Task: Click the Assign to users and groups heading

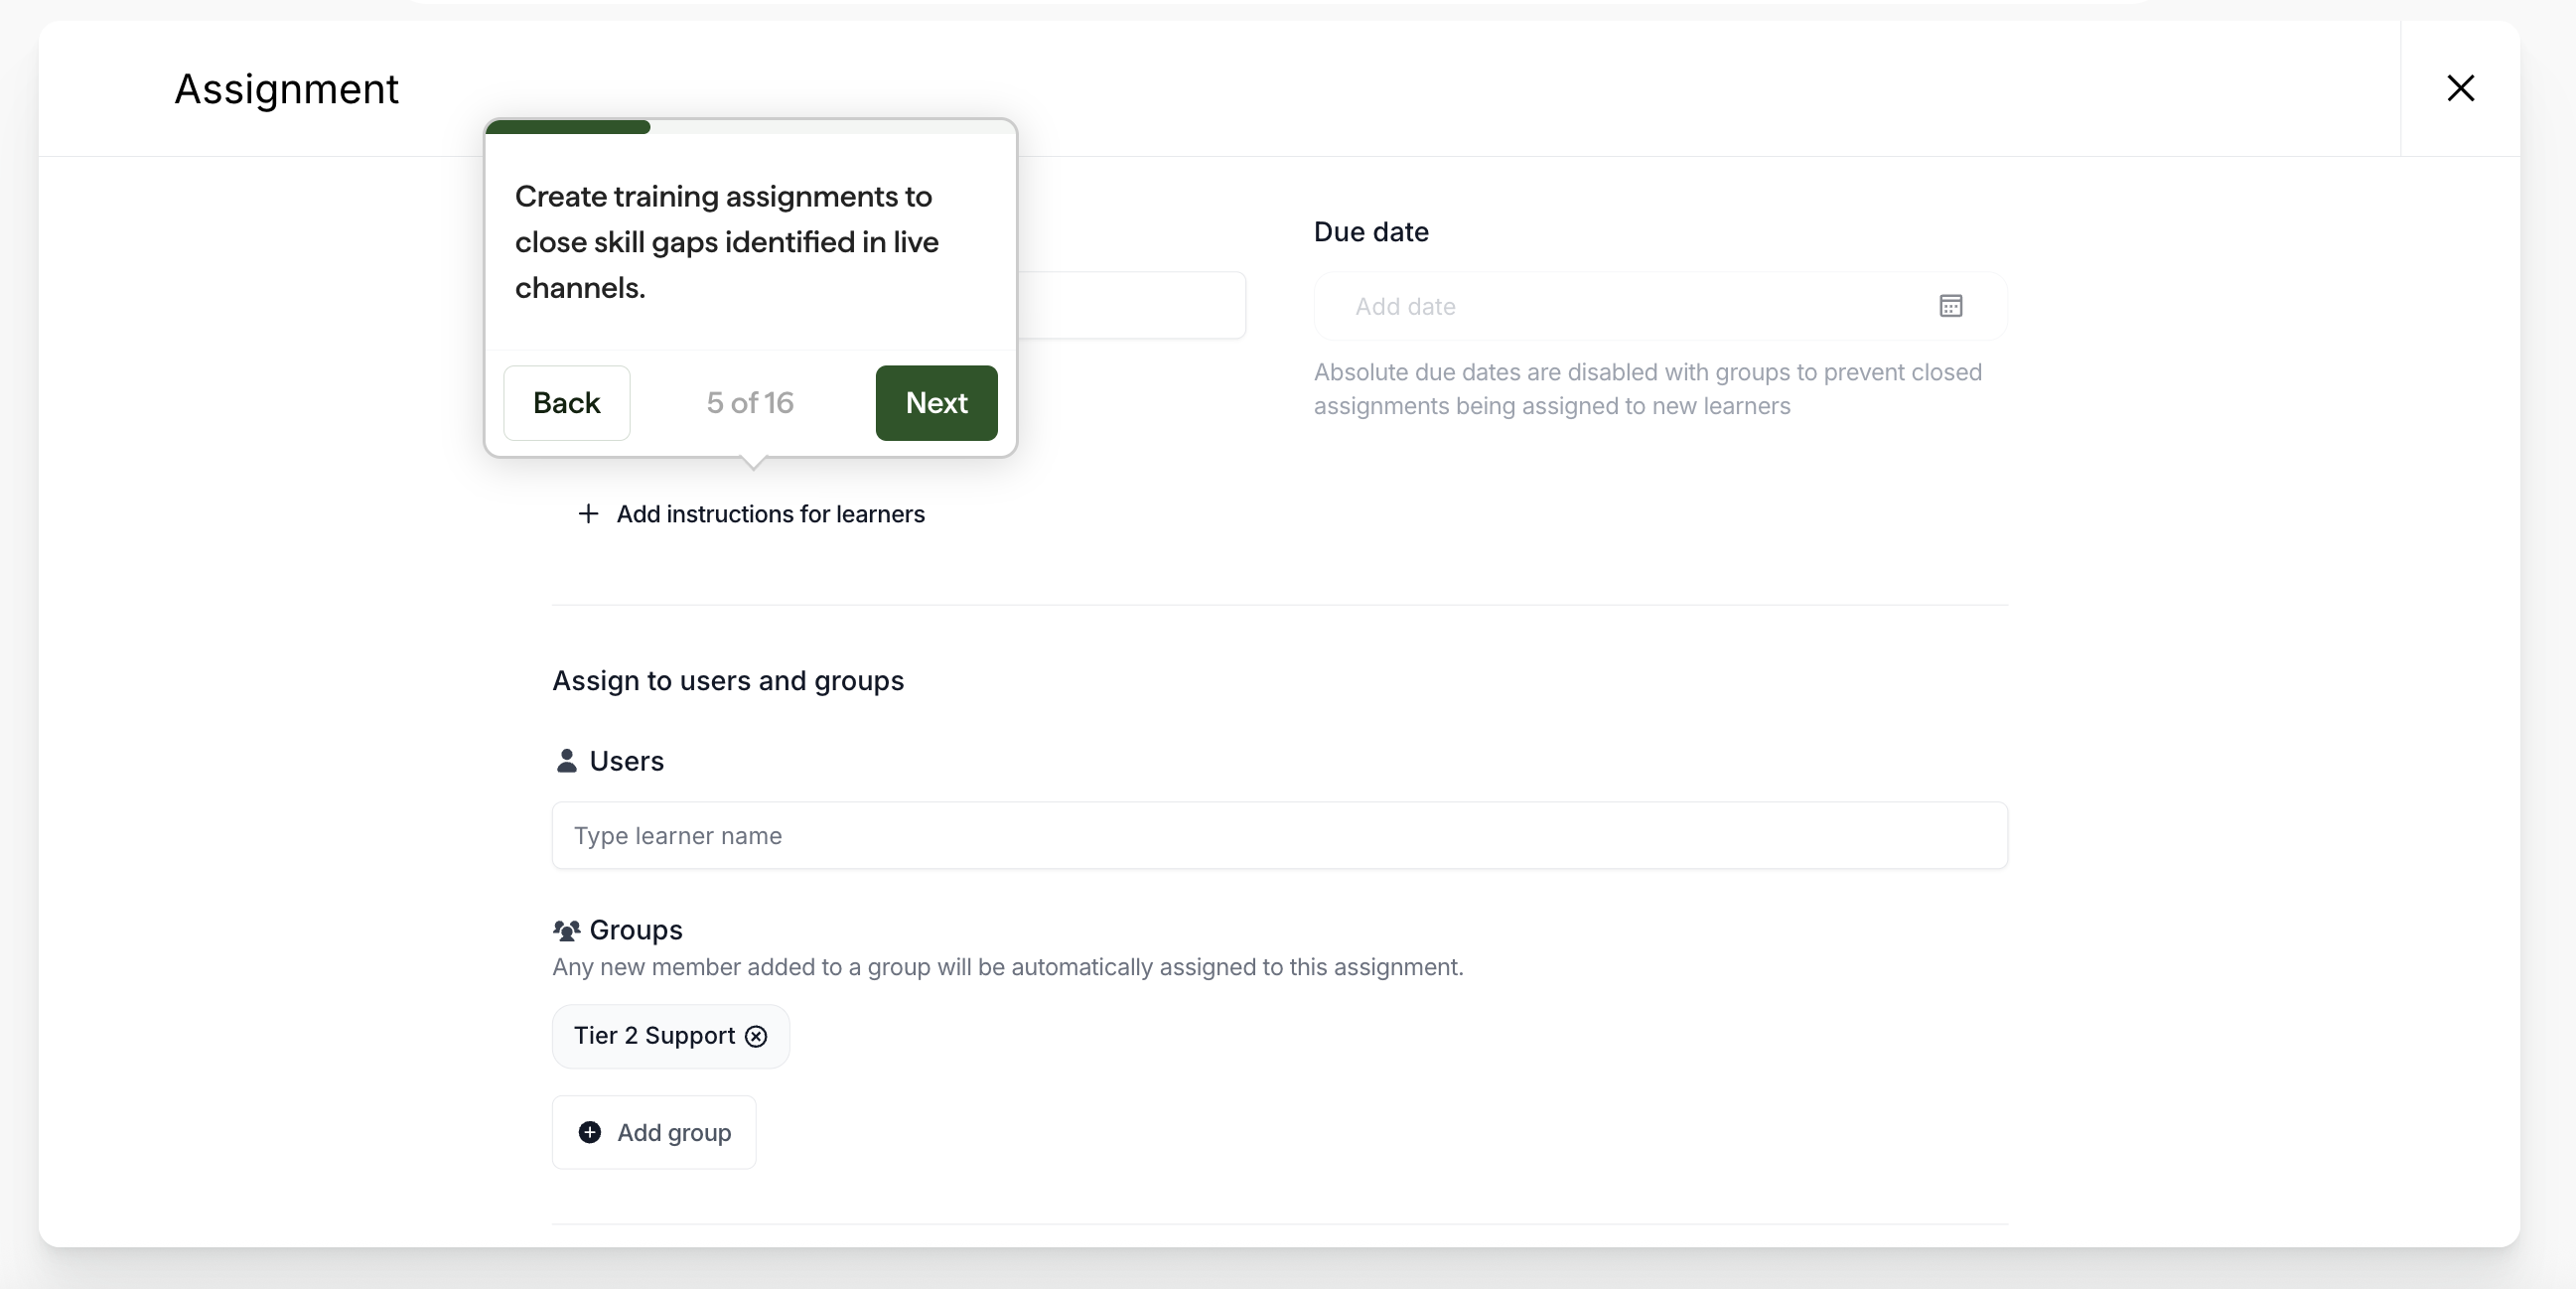Action: tap(728, 681)
